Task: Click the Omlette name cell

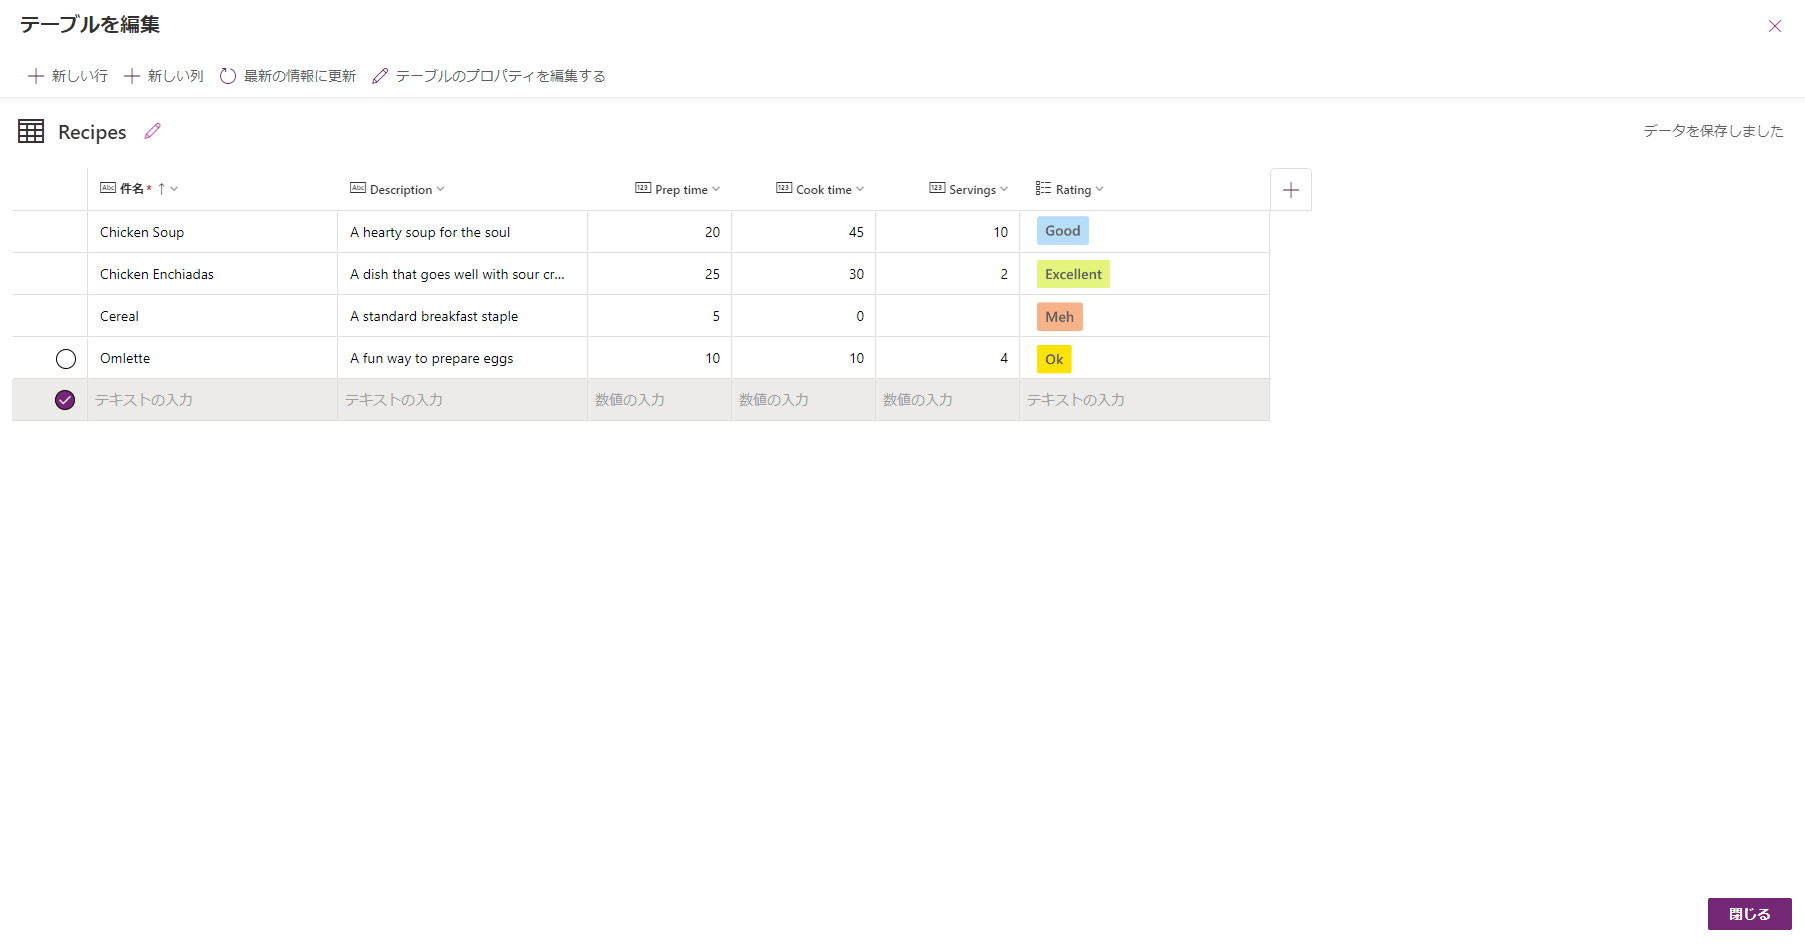Action: click(212, 358)
